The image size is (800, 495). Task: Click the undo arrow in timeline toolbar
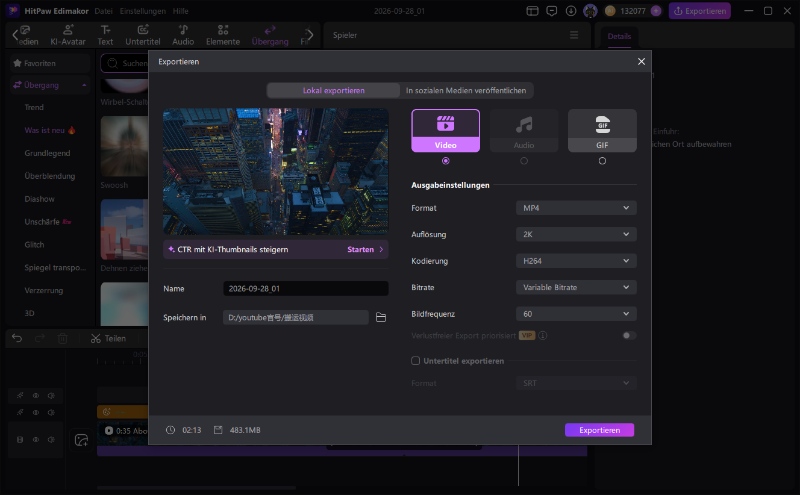[17, 338]
